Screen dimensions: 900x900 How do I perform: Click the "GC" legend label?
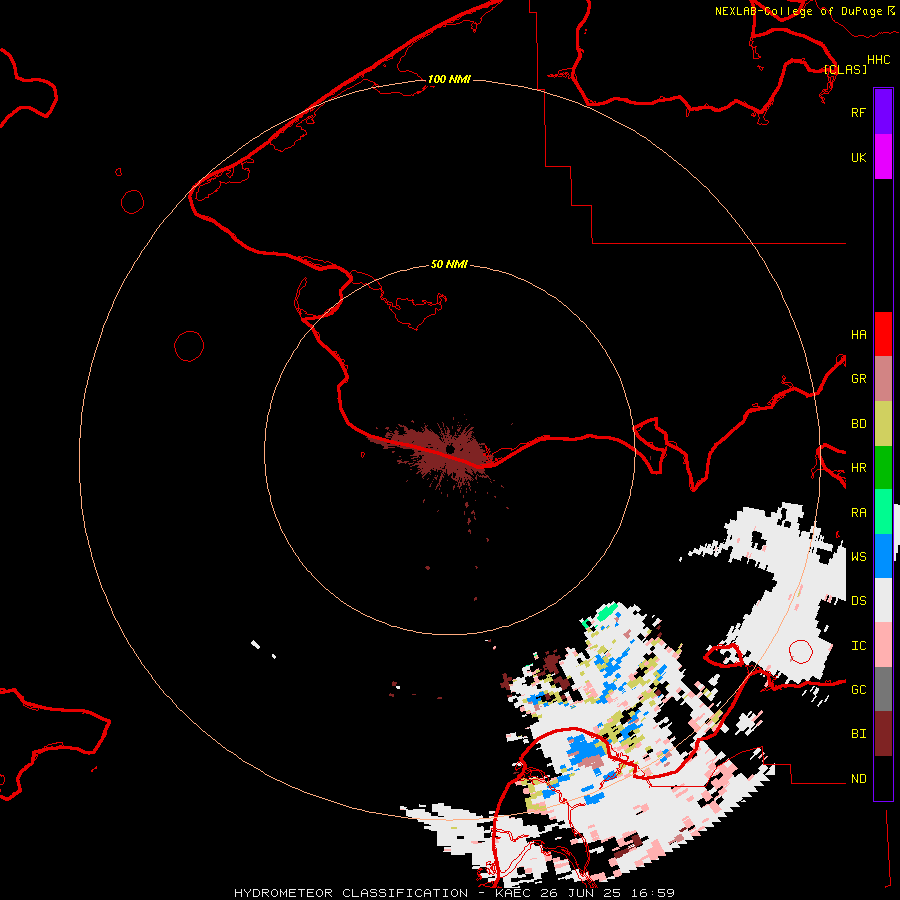[858, 689]
